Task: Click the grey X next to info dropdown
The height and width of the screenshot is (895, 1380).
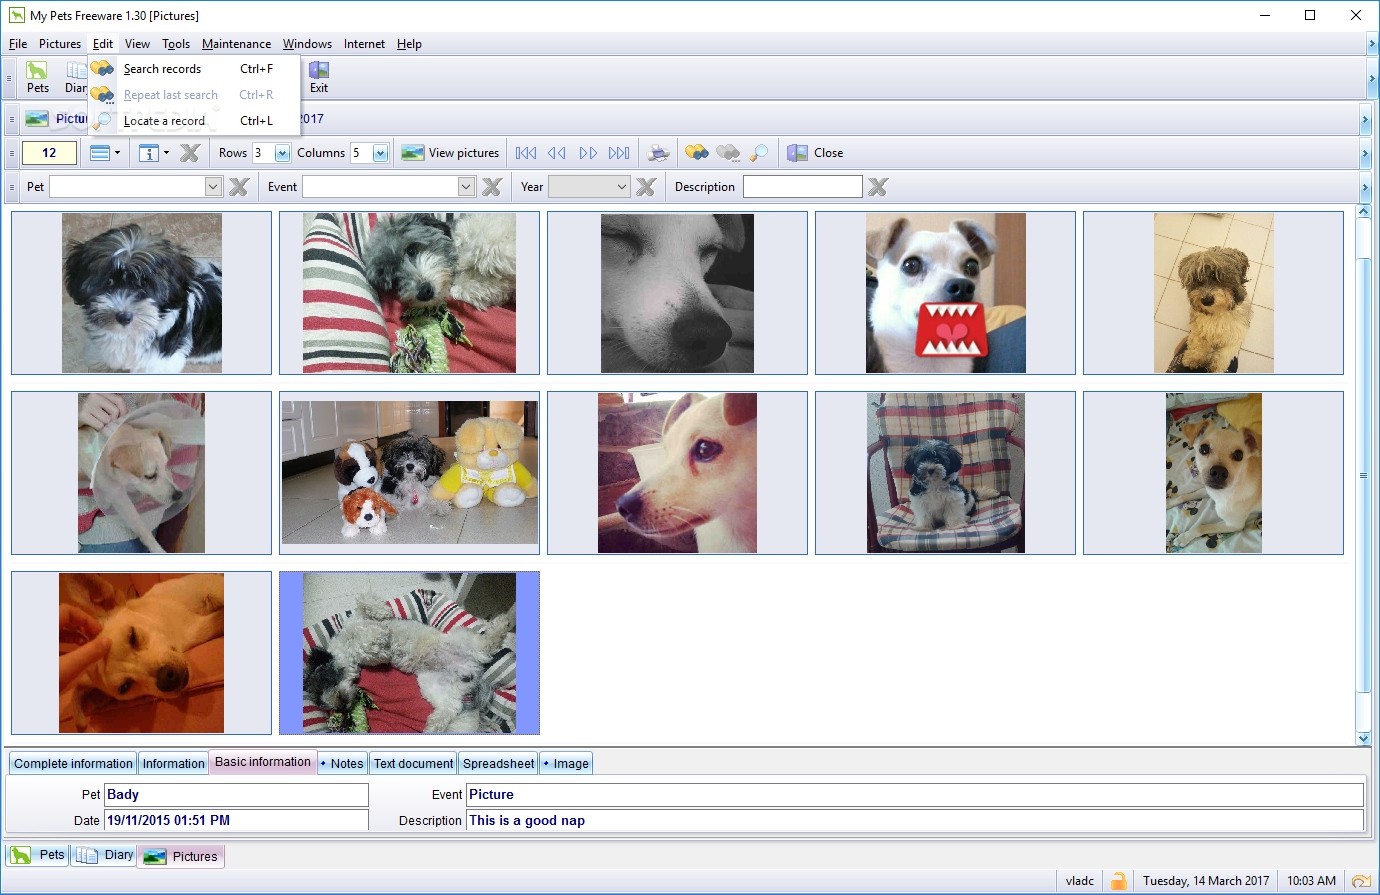Action: (190, 153)
